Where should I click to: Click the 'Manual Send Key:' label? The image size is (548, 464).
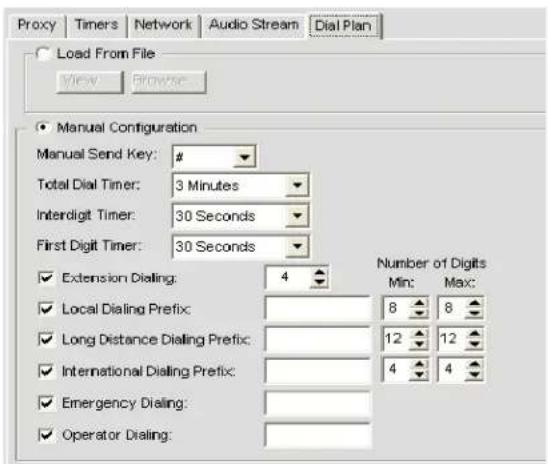(x=97, y=154)
